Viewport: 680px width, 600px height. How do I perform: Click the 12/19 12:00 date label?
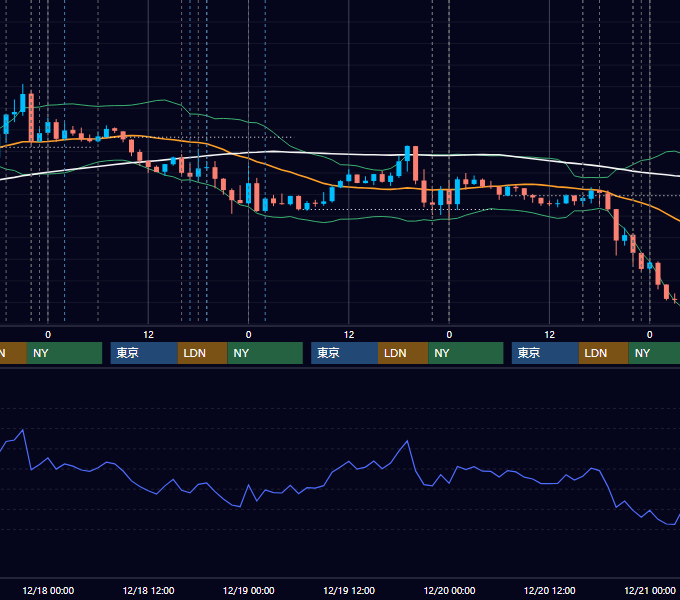pos(349,590)
